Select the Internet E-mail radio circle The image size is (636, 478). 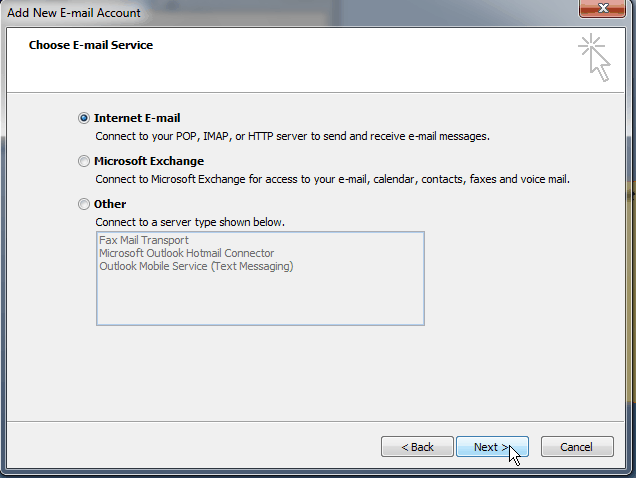pyautogui.click(x=84, y=118)
